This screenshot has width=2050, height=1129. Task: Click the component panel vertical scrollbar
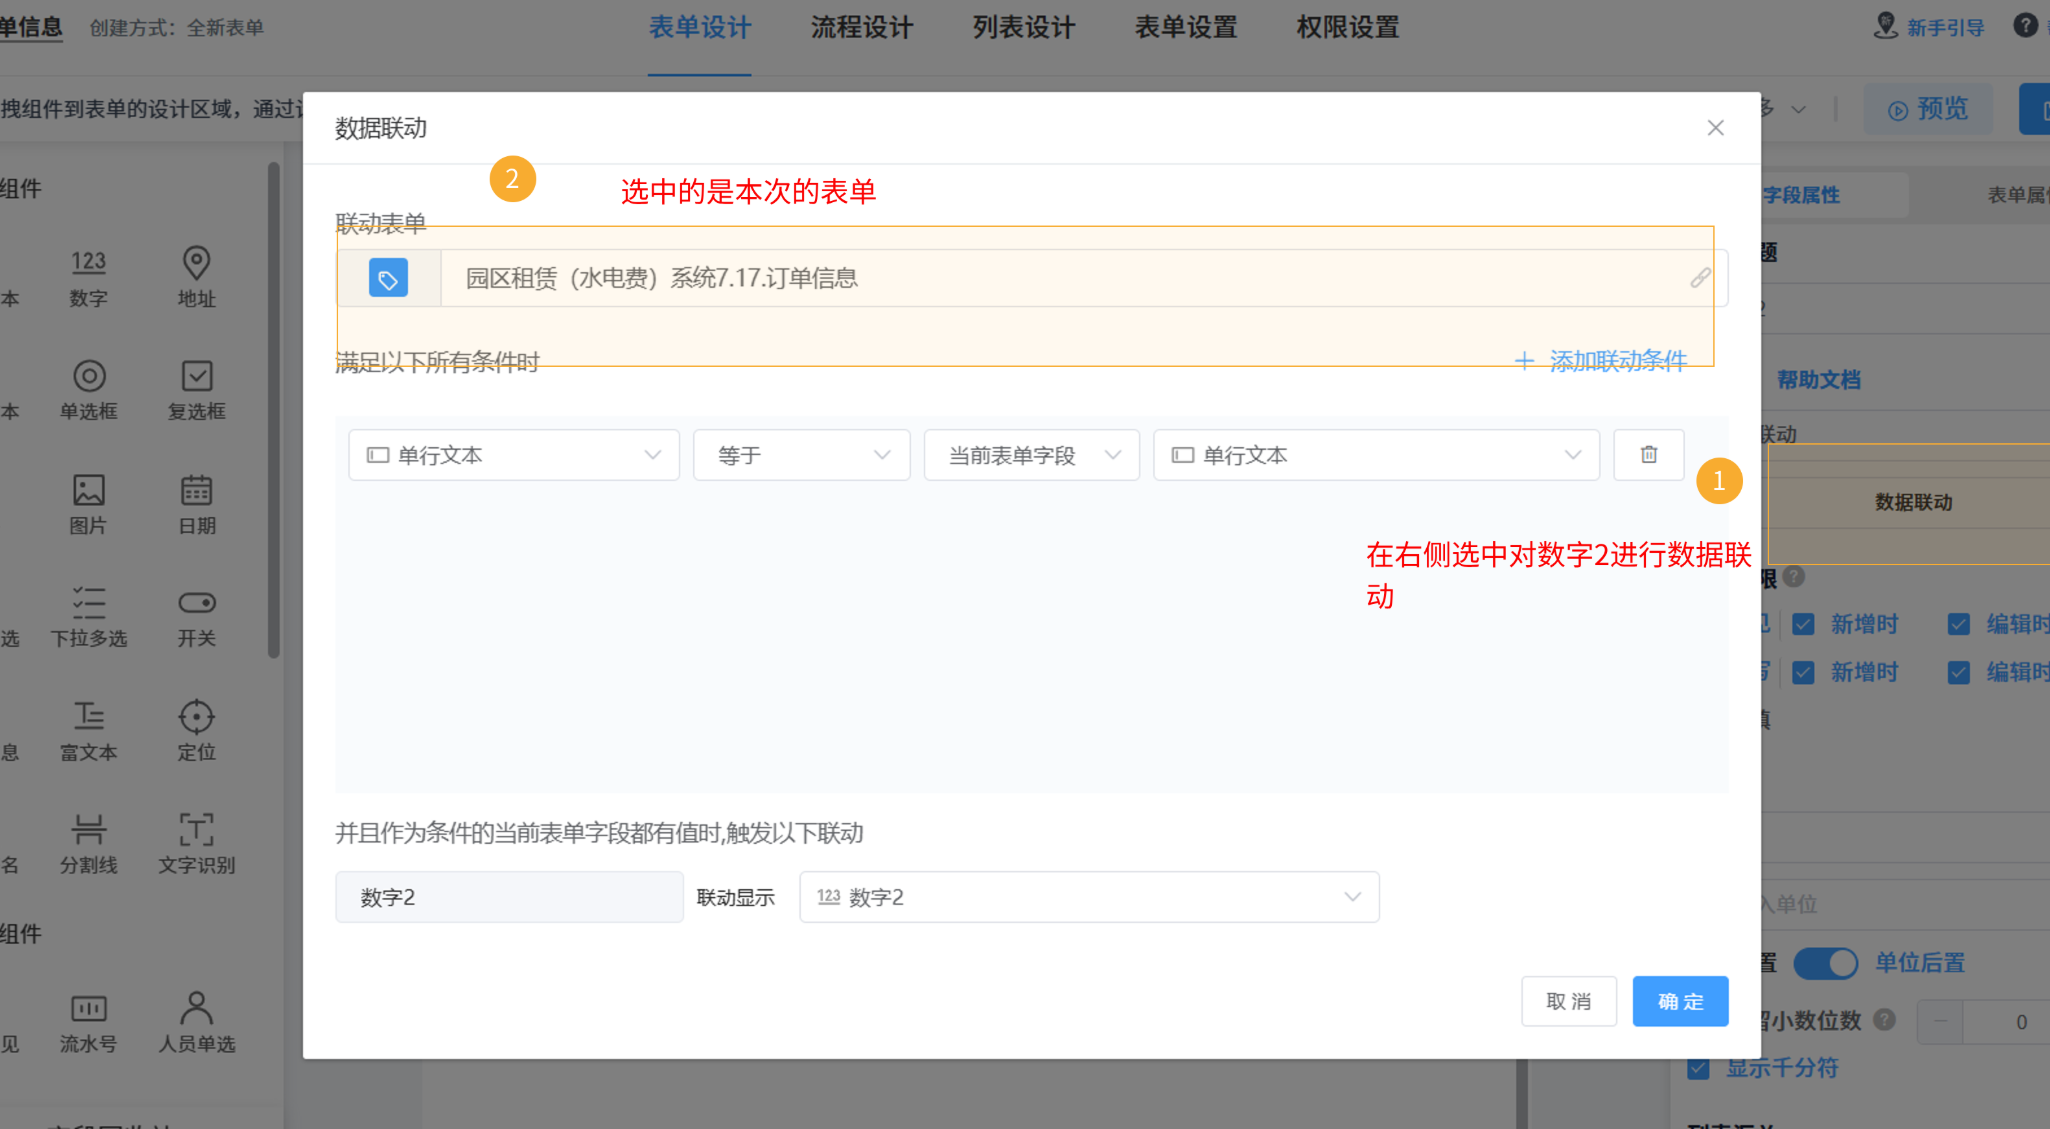point(274,410)
